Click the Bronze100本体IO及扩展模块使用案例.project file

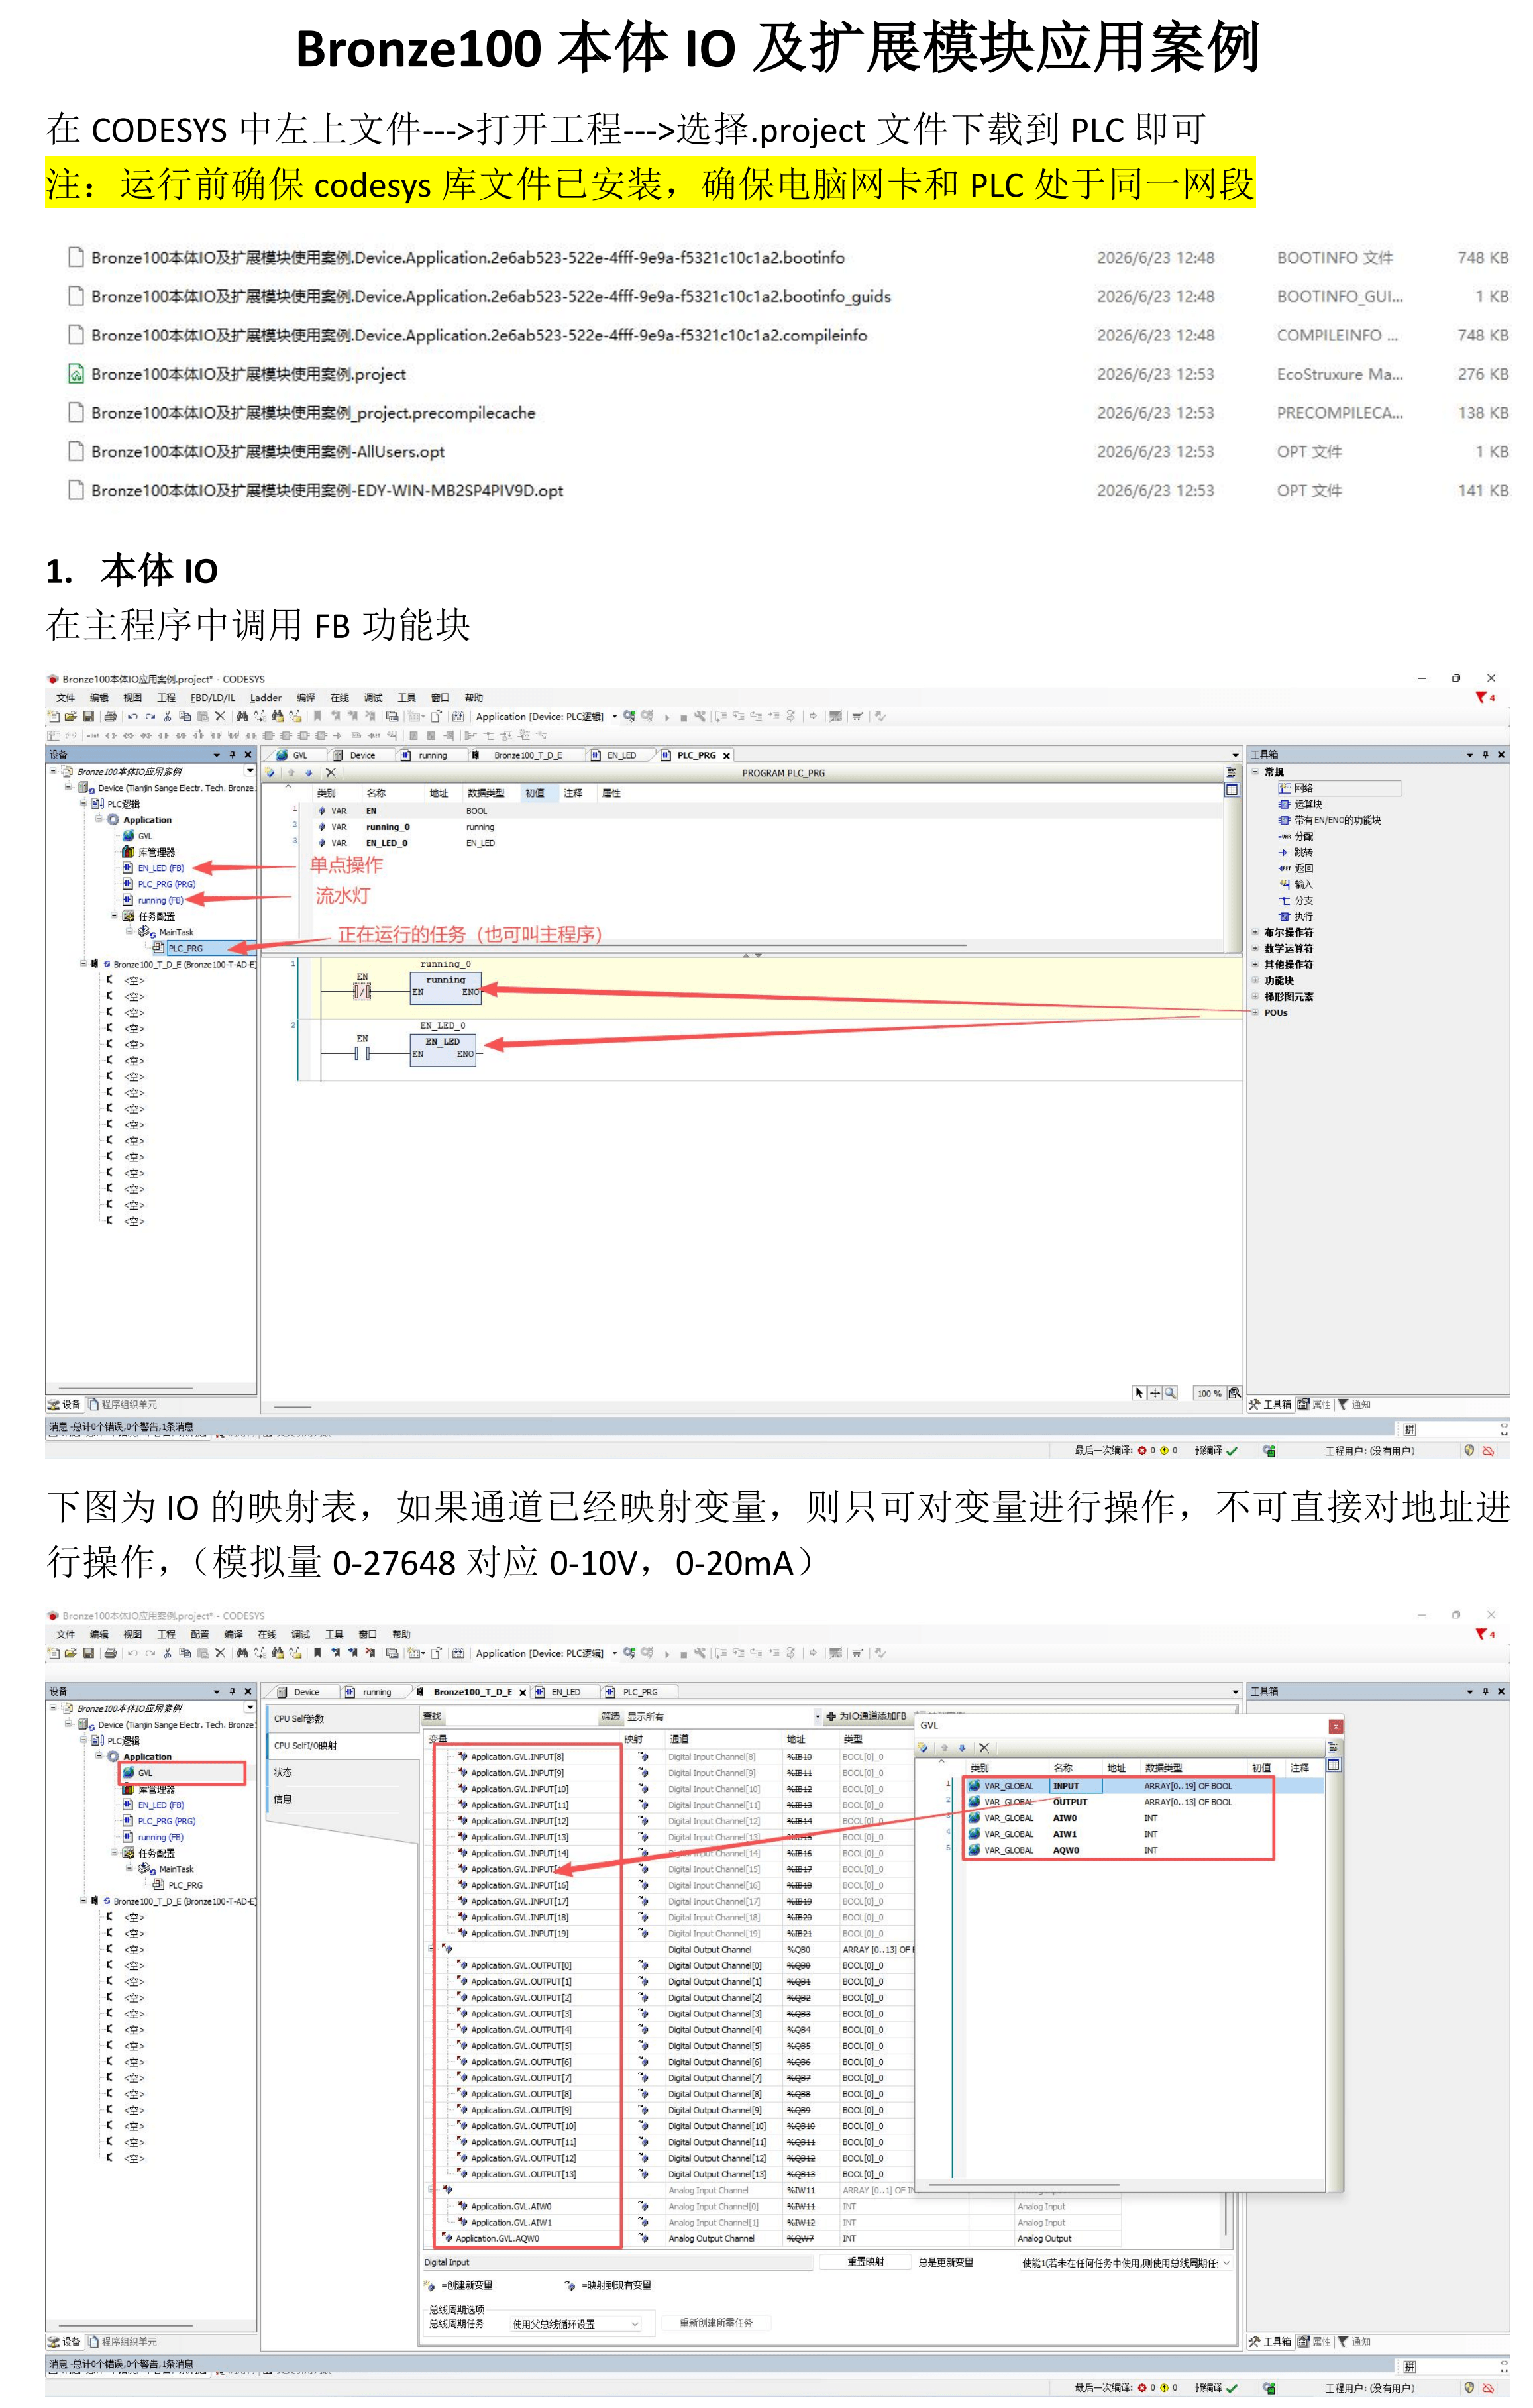(x=248, y=374)
